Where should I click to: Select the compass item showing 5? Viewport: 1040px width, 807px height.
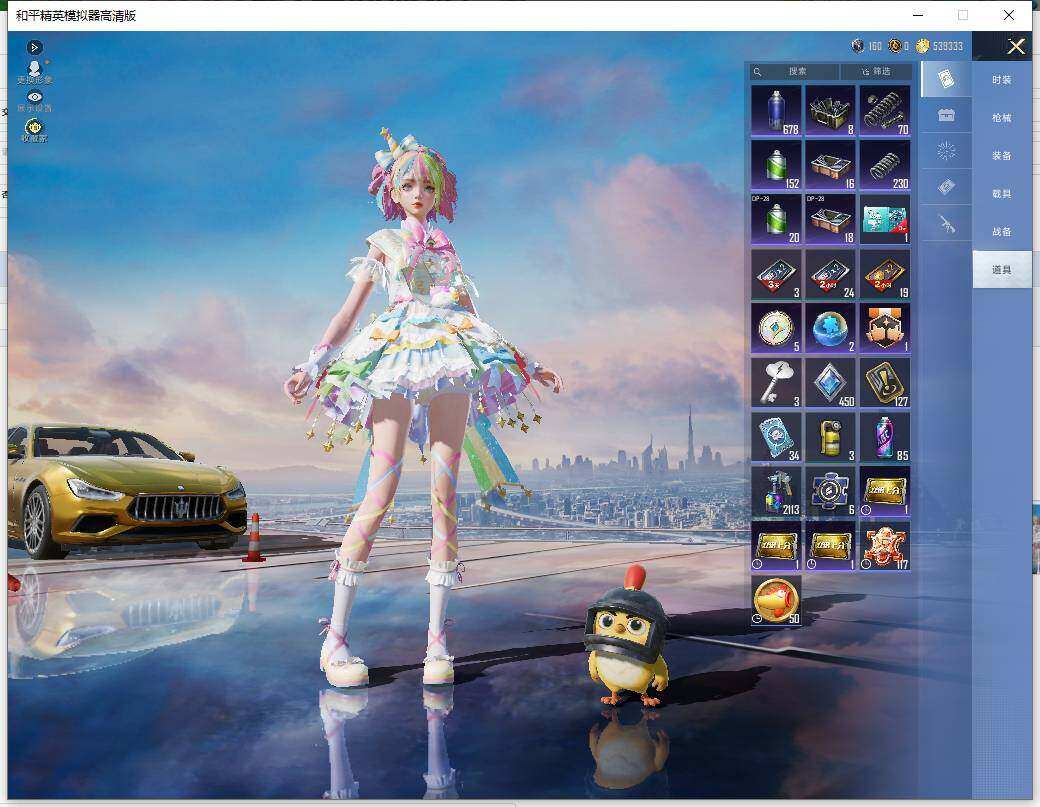coord(776,328)
